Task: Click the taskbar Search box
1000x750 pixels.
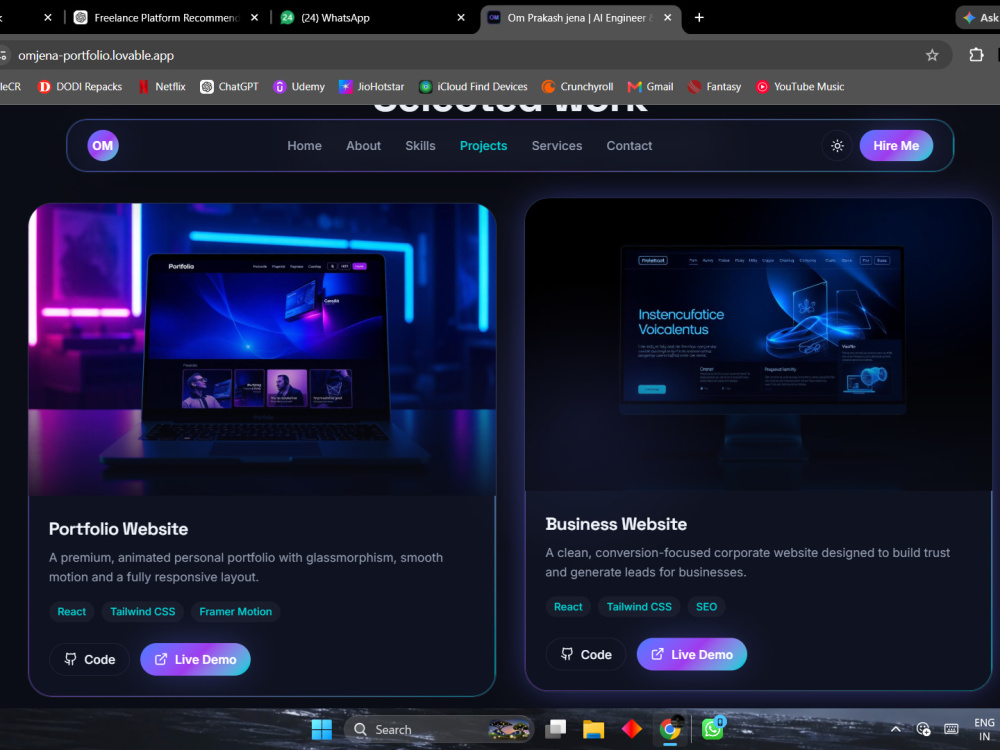Action: click(438, 729)
